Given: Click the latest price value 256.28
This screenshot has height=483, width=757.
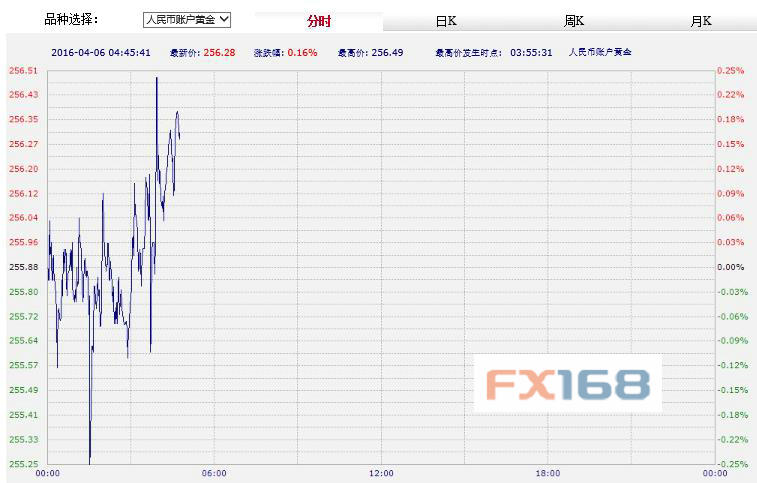Looking at the screenshot, I should 218,52.
